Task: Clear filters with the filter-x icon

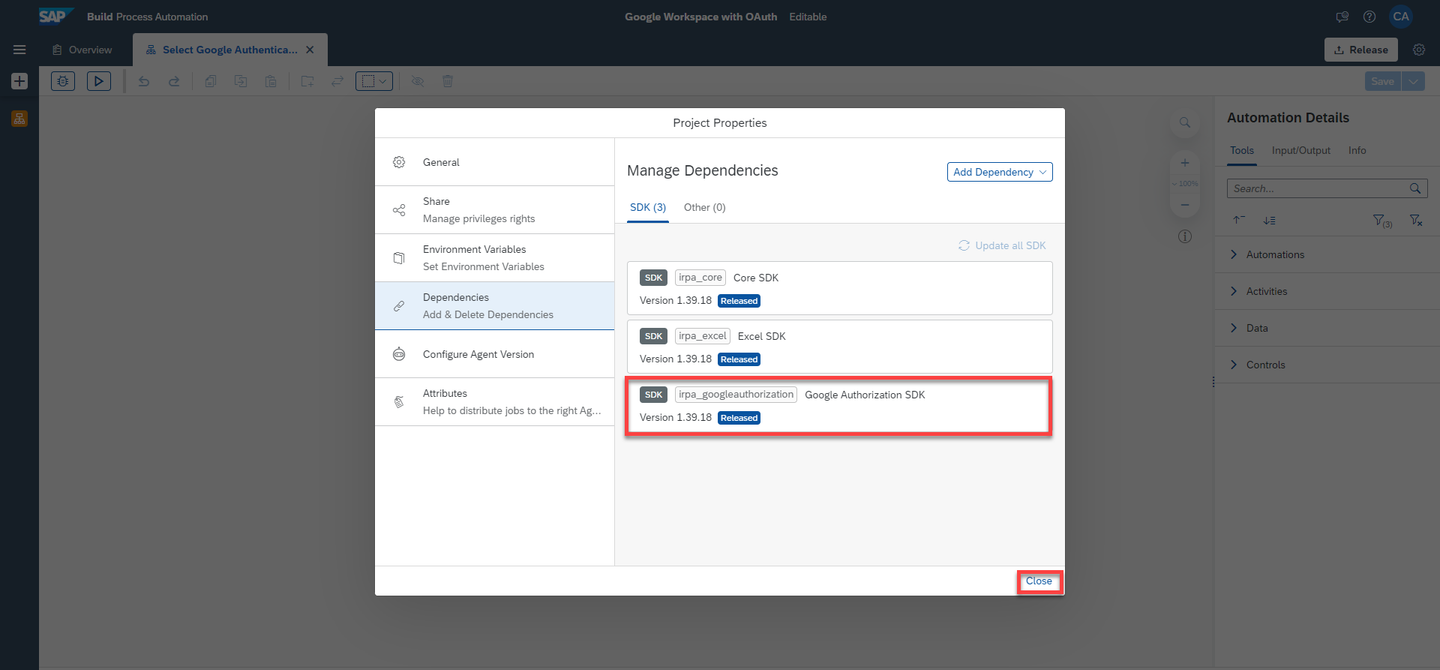Action: click(1416, 220)
